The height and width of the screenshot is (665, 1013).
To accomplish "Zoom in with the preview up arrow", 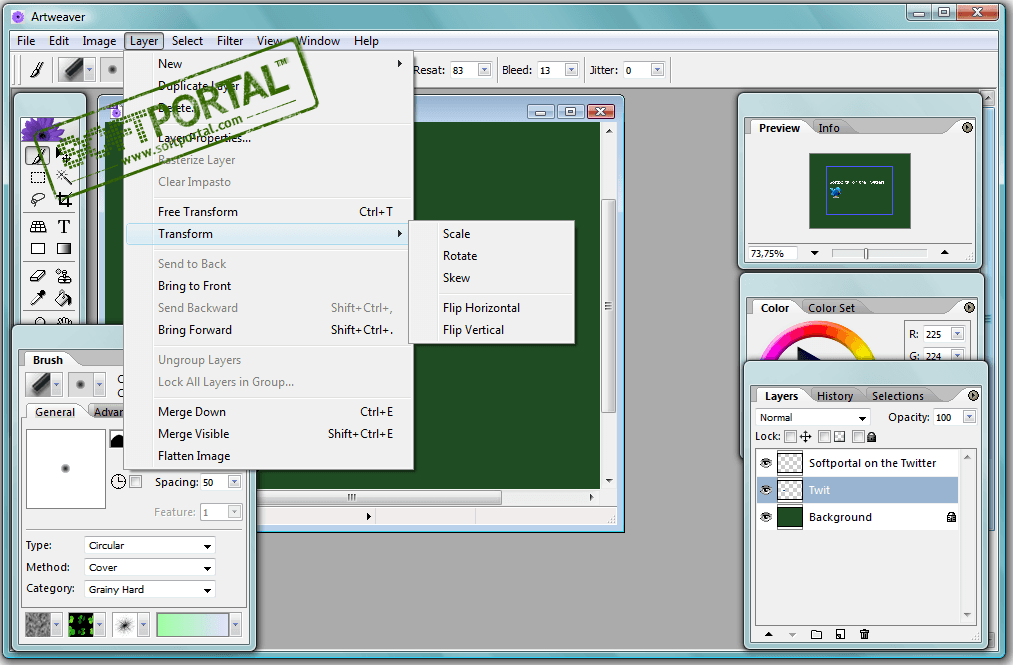I will (x=945, y=253).
